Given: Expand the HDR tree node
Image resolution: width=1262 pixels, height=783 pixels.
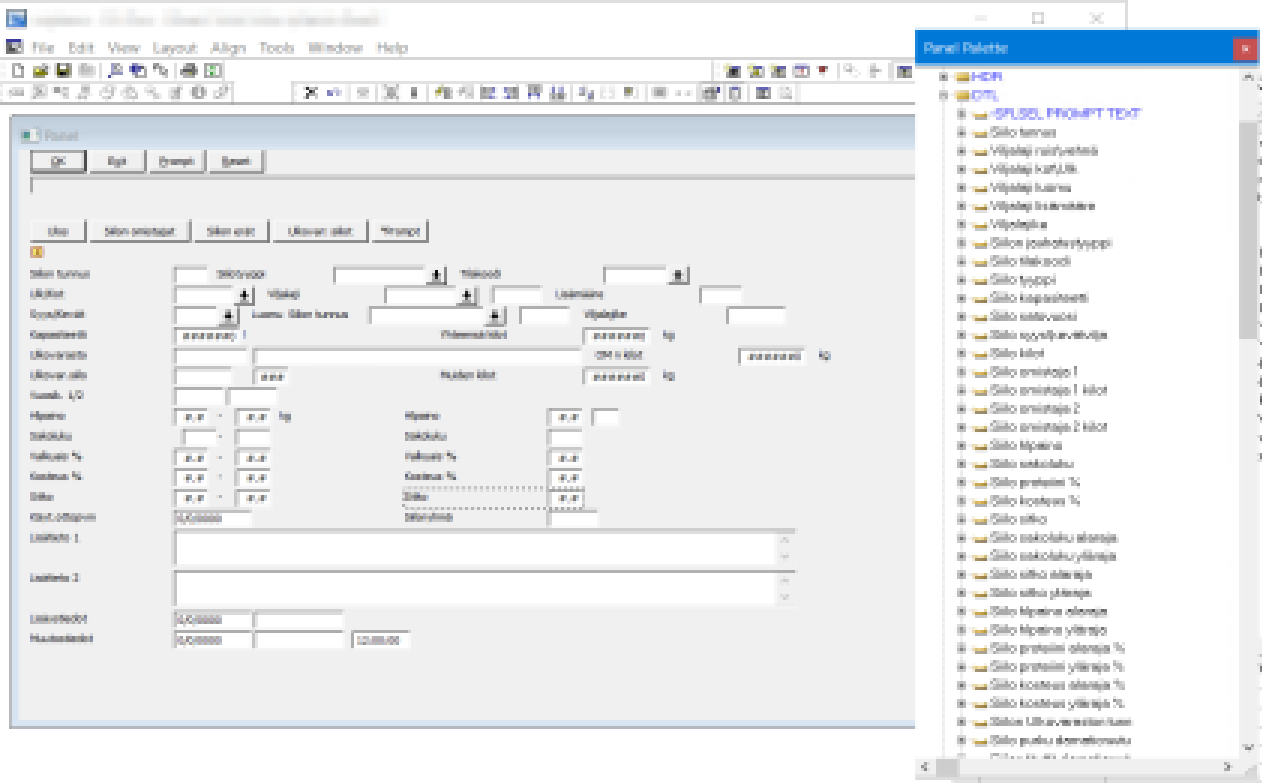Looking at the screenshot, I should (x=942, y=77).
